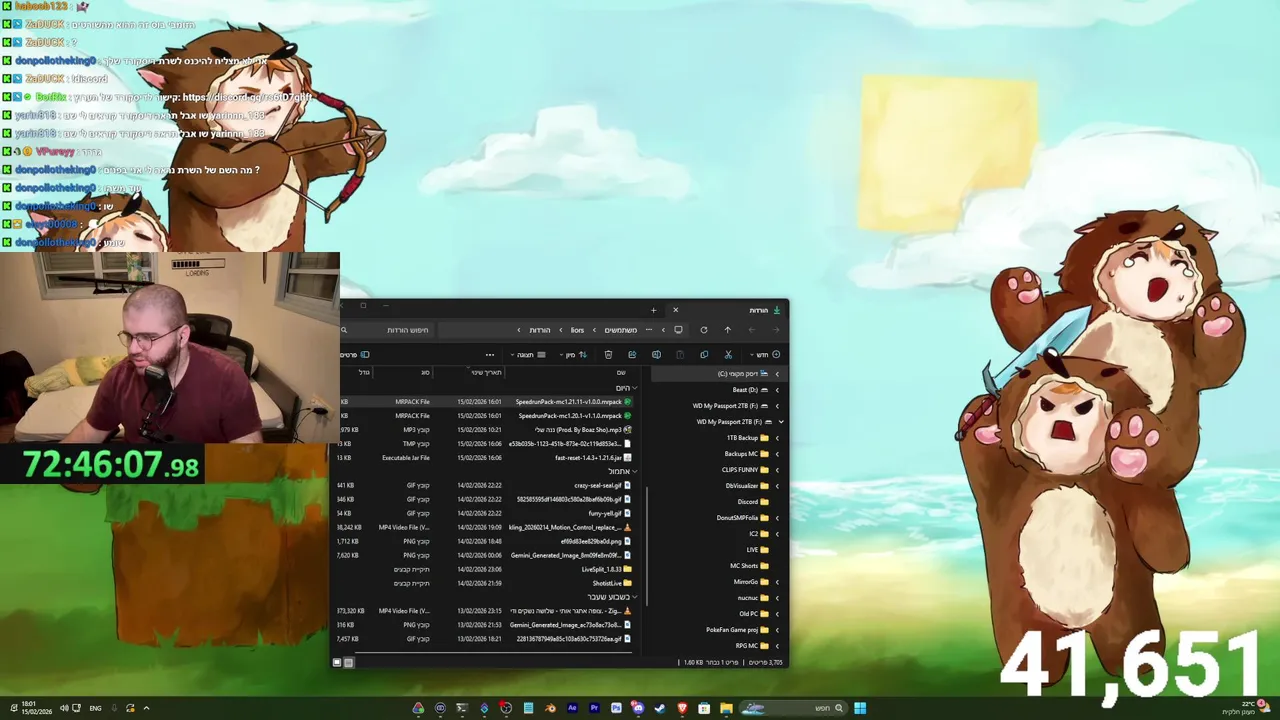Open the Windows Start menu

(x=860, y=708)
